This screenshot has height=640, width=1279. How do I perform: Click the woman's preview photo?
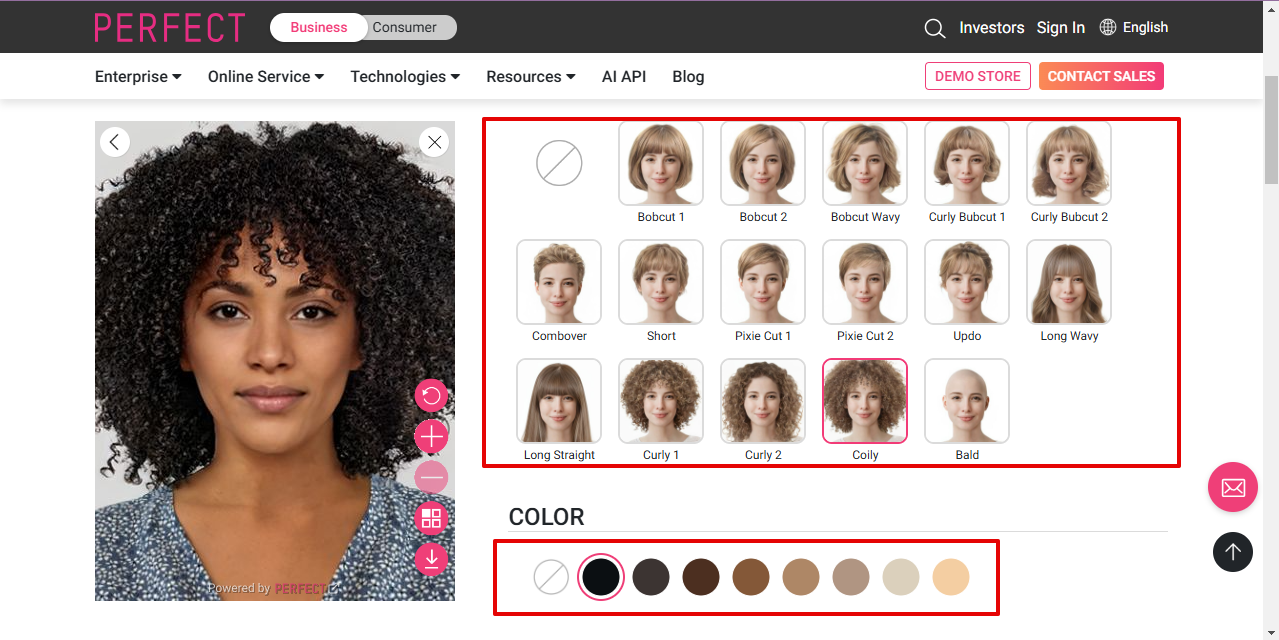point(275,361)
